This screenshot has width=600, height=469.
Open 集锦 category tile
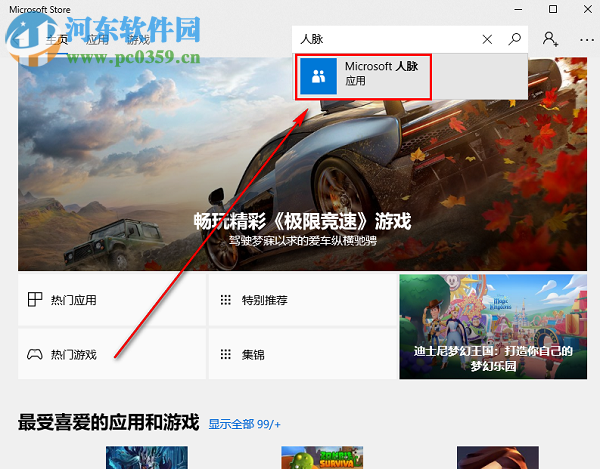(x=302, y=354)
